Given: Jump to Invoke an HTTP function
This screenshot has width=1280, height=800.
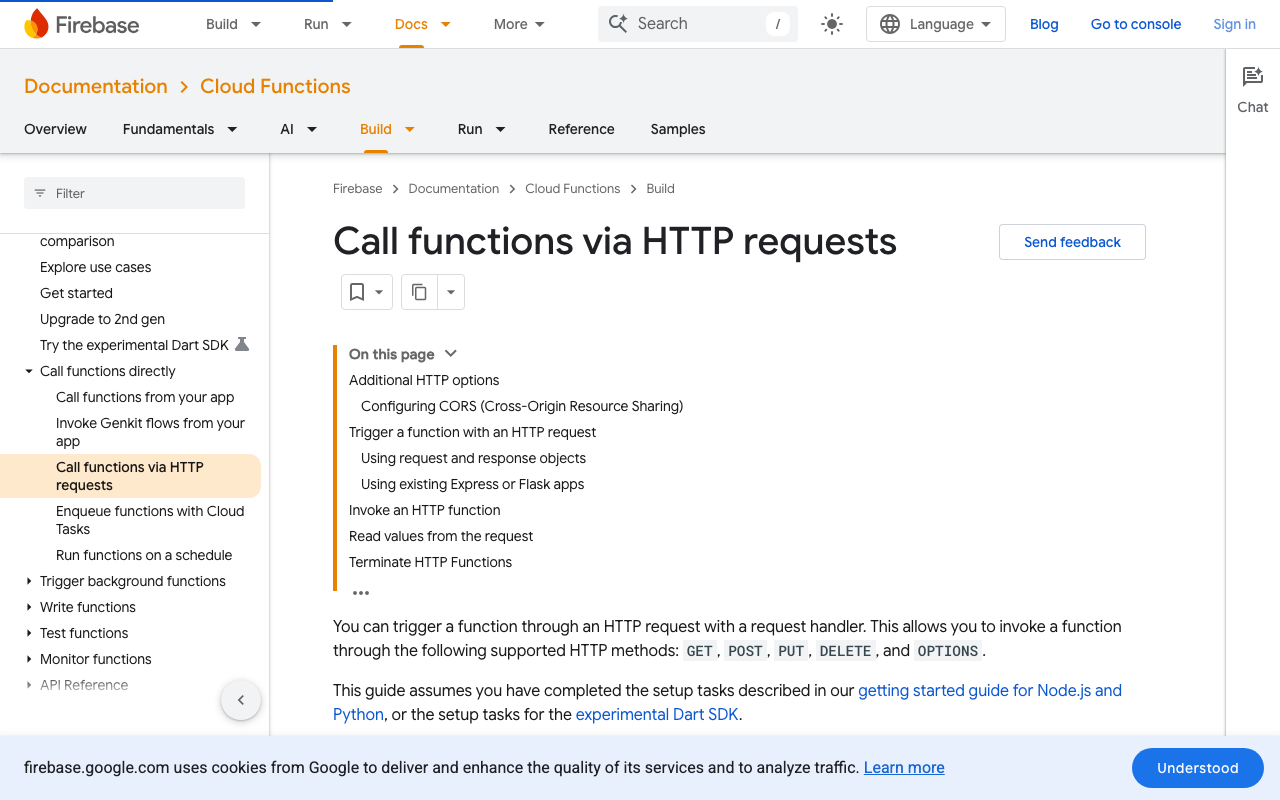Looking at the screenshot, I should click(424, 510).
